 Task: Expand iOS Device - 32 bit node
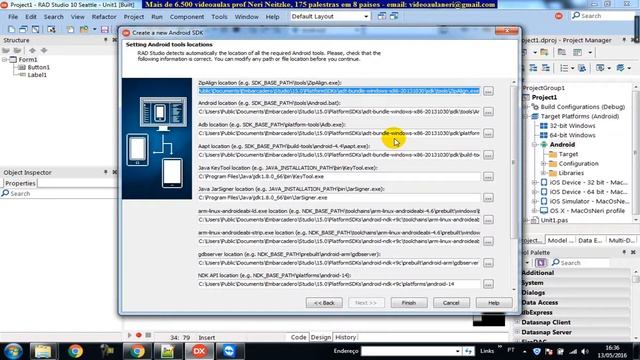pos(534,182)
